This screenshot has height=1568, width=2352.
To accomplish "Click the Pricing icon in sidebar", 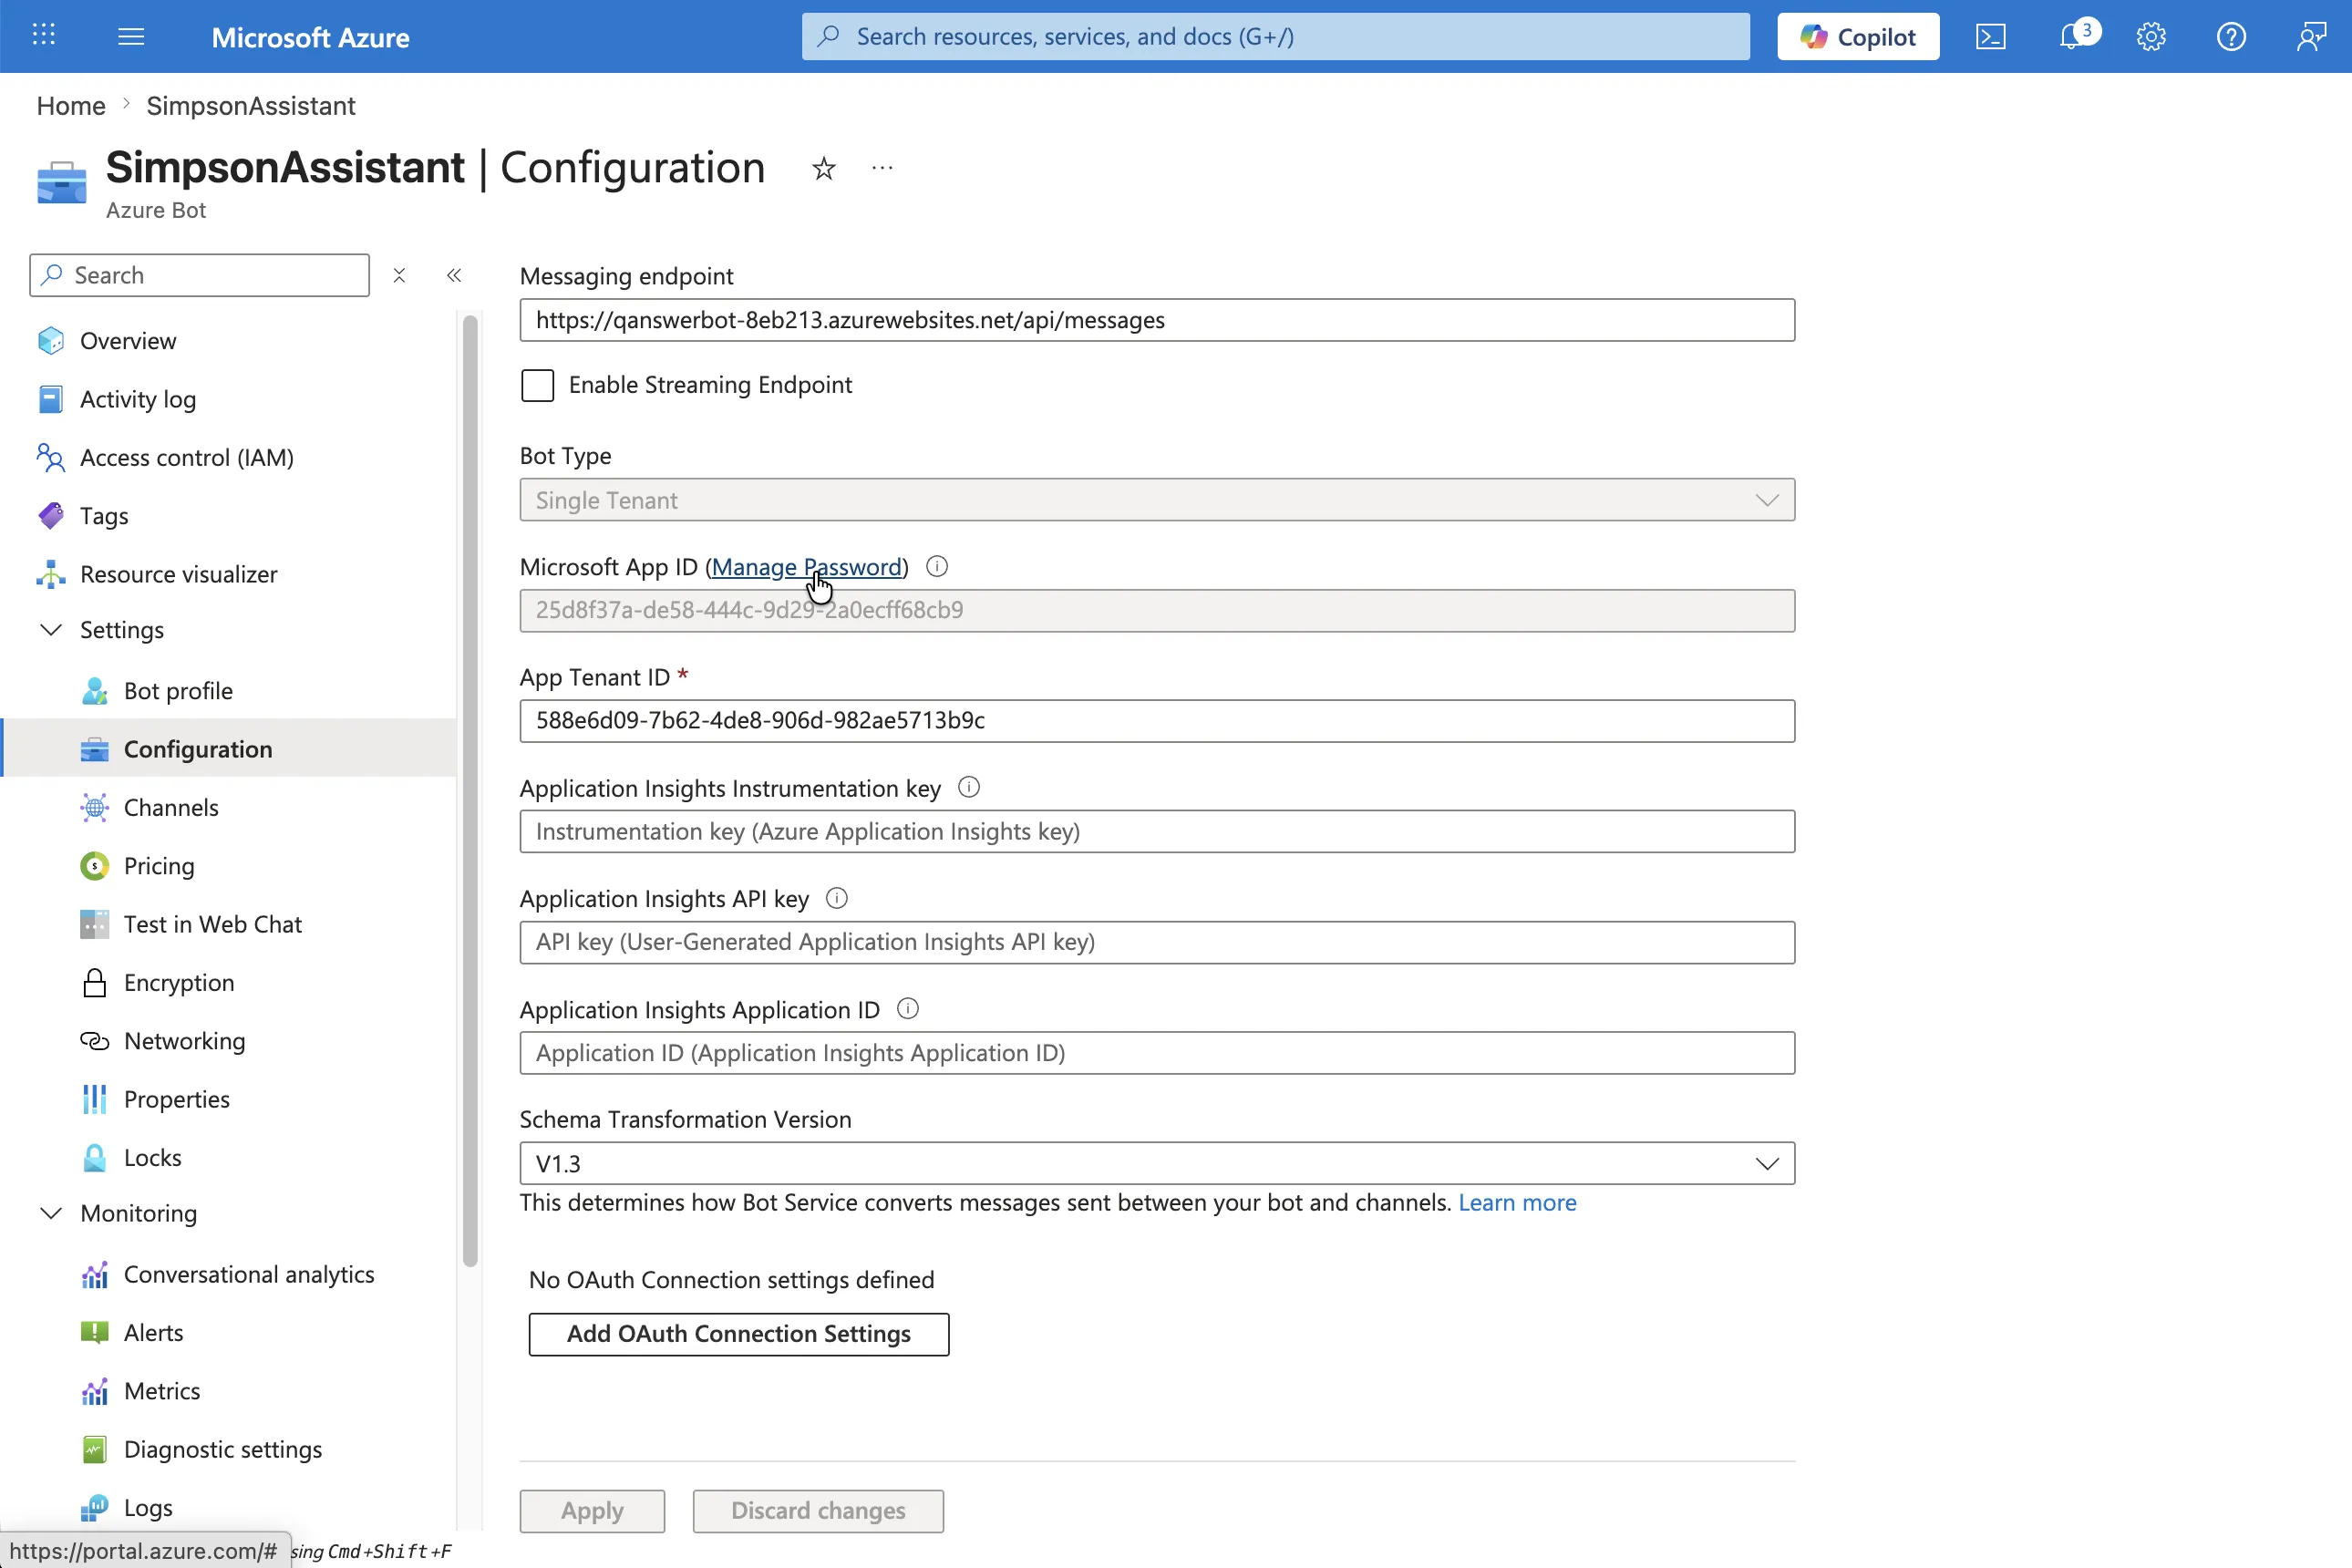I will [94, 866].
